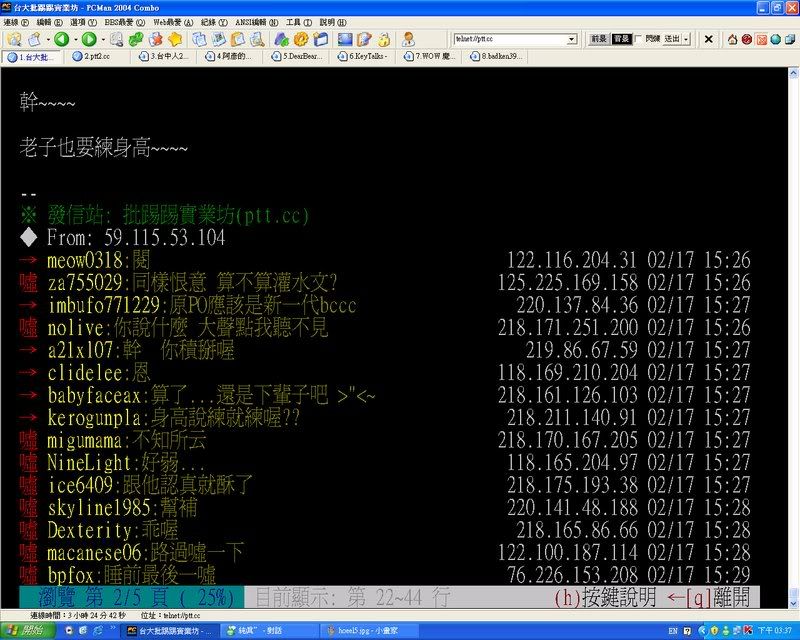
Task: Open the telnet://ptt.cc address dropdown
Action: [x=572, y=39]
